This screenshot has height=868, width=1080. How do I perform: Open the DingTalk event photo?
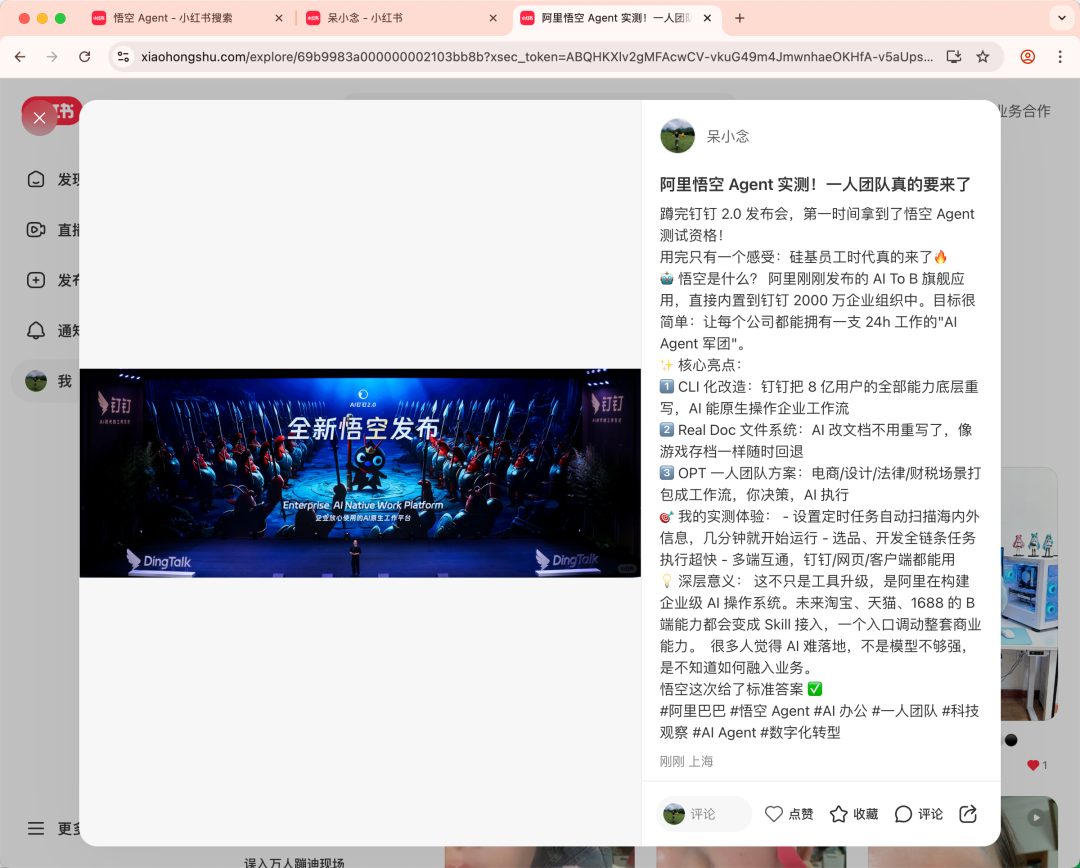[x=360, y=473]
